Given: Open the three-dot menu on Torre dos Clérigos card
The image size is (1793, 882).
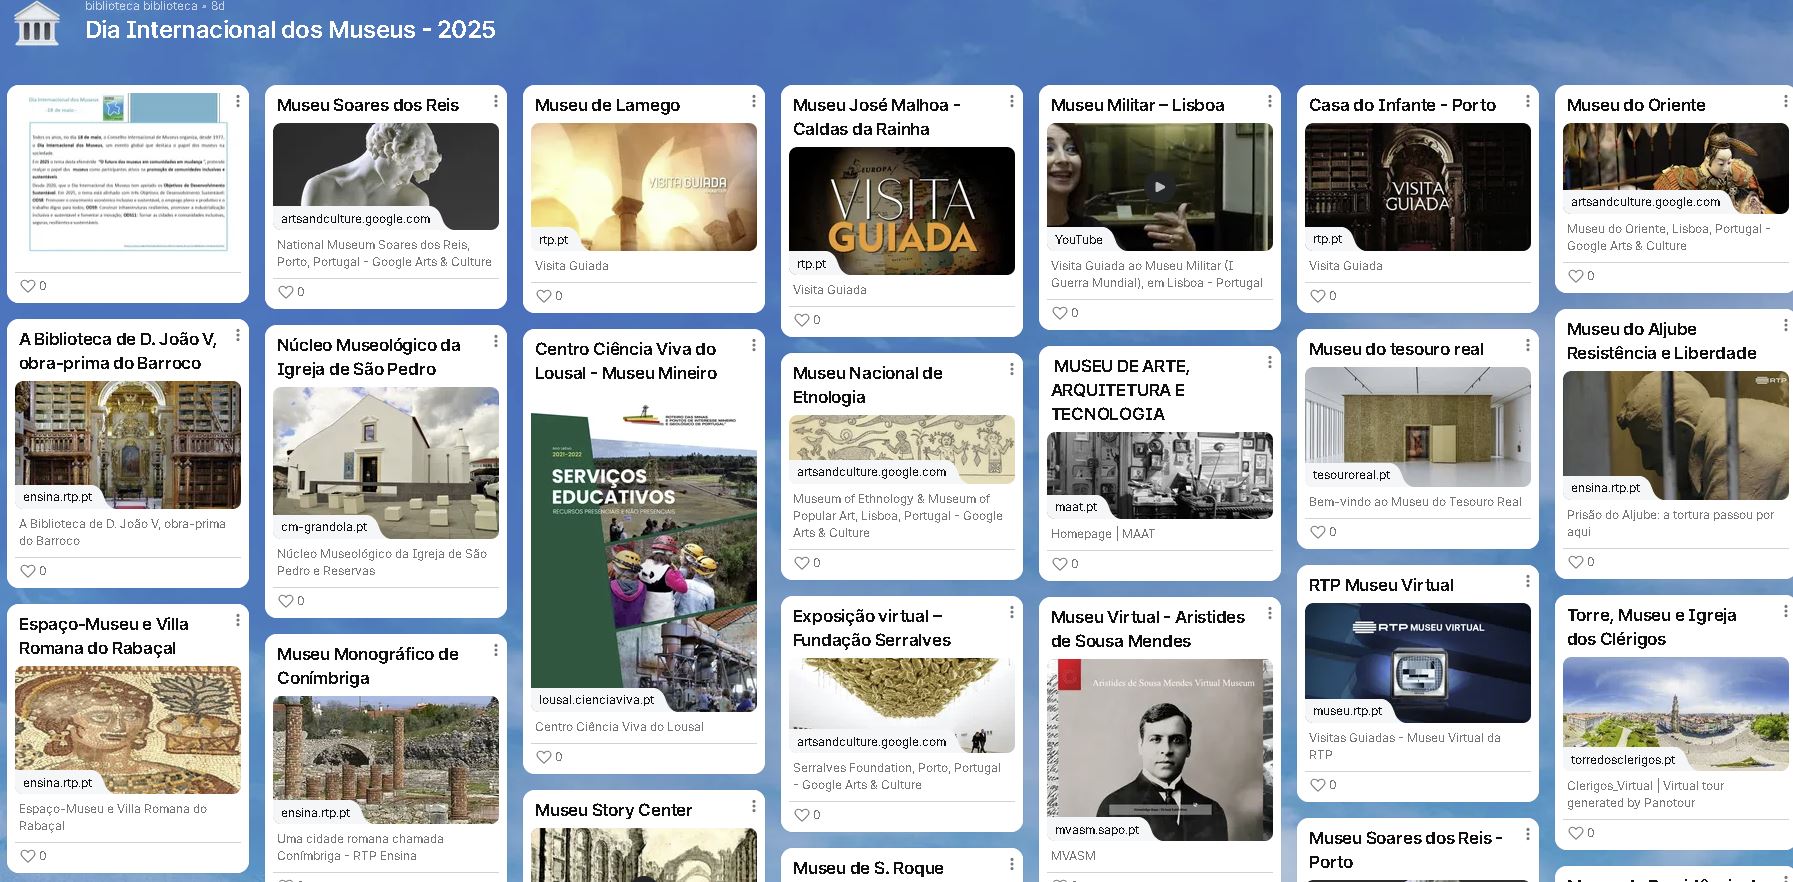Looking at the screenshot, I should point(1786,611).
